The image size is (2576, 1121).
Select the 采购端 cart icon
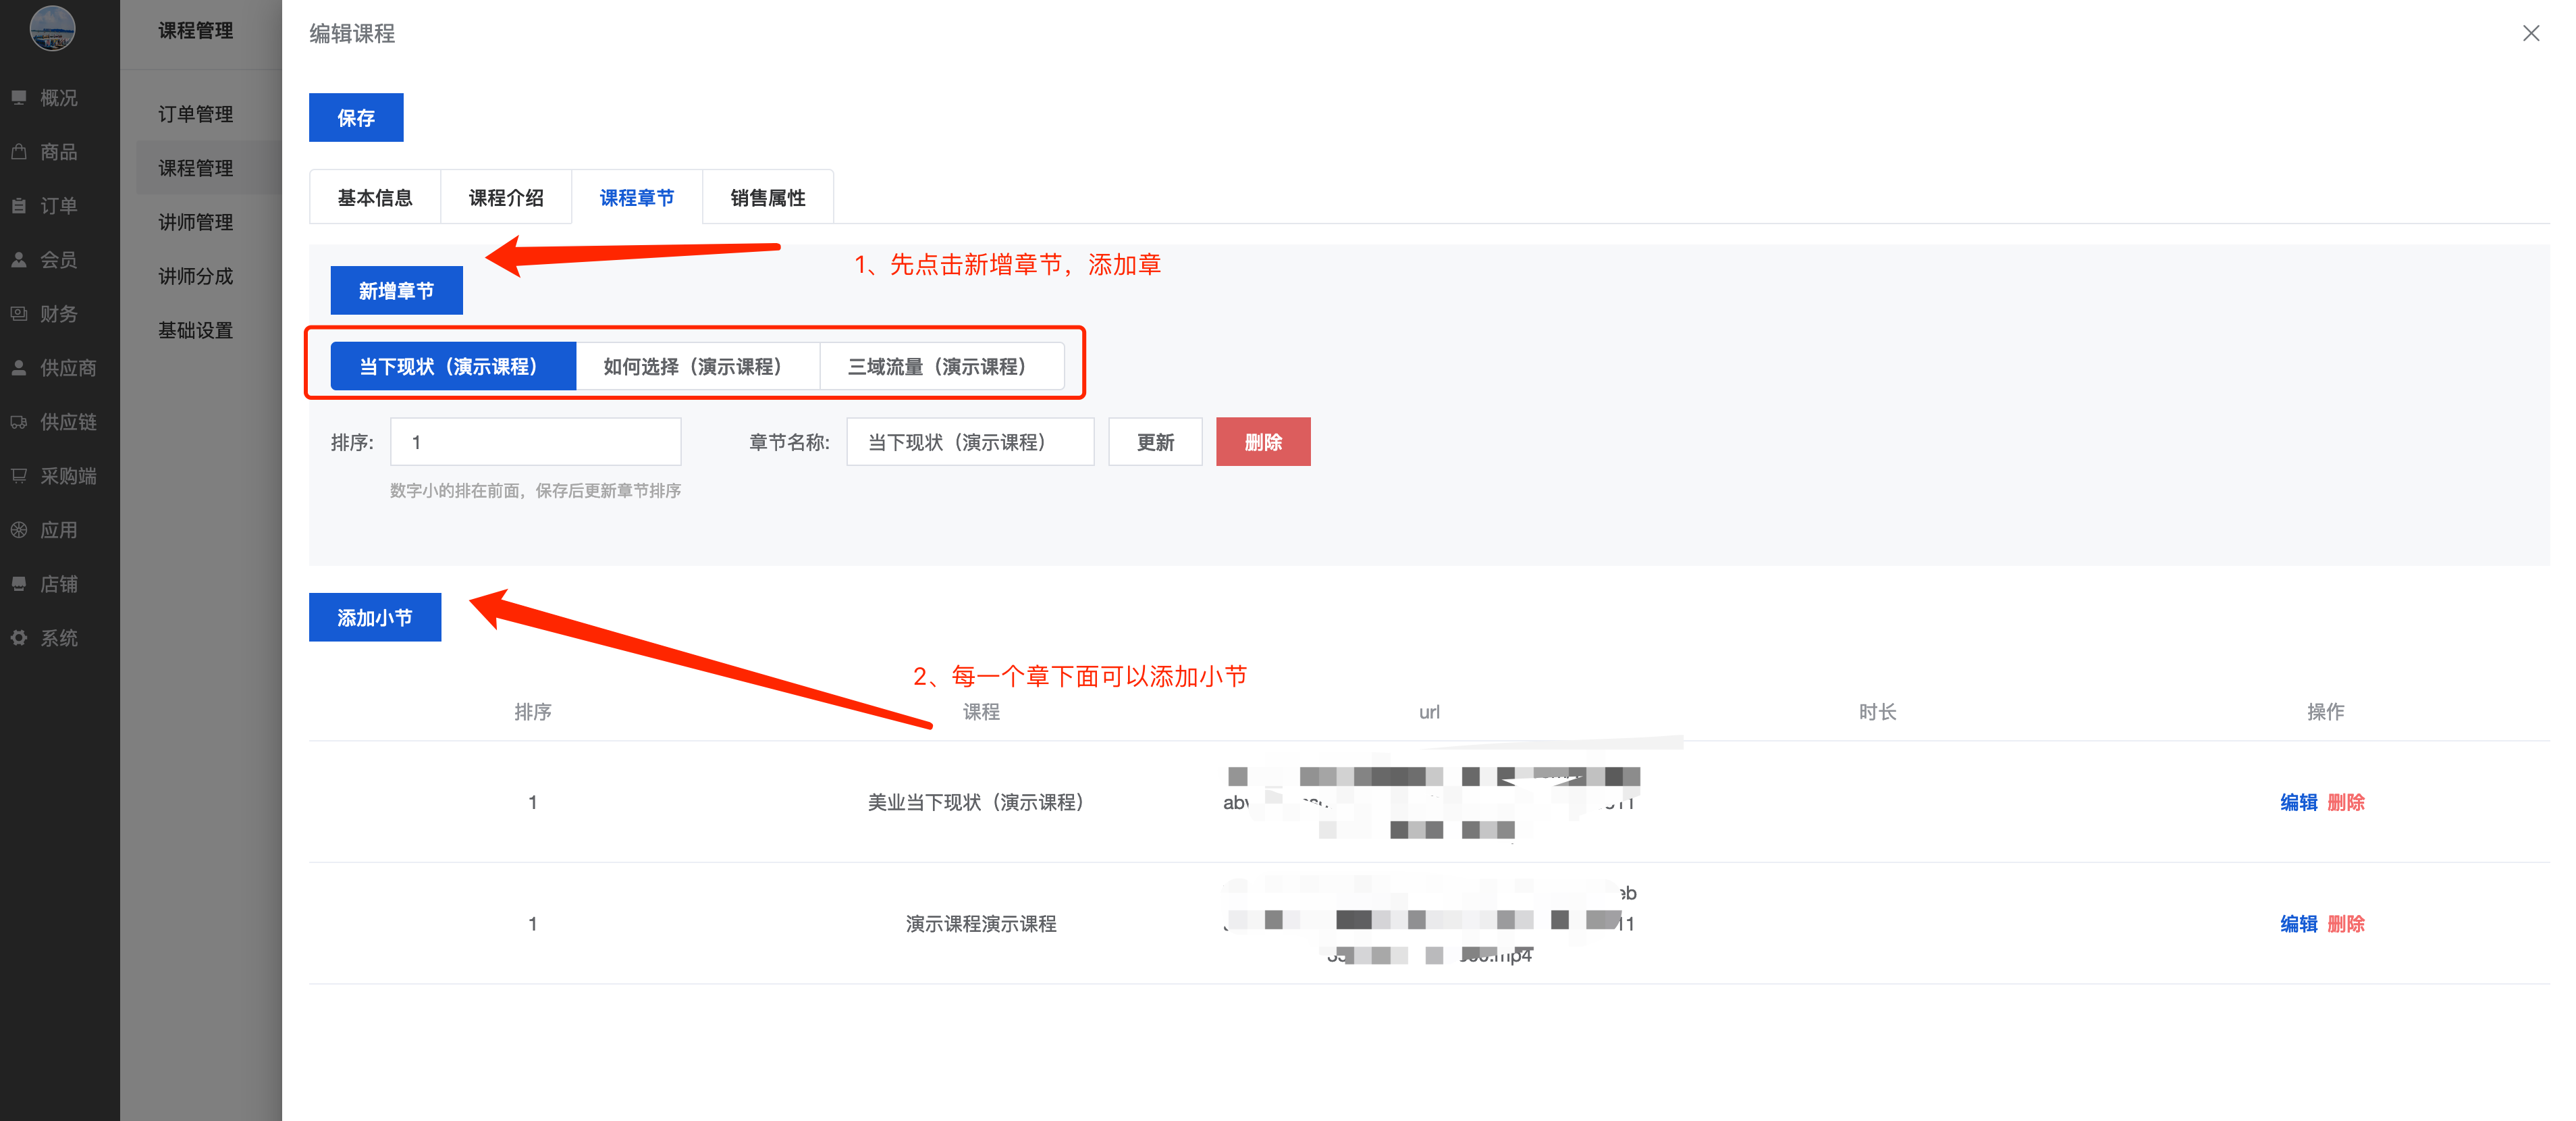(x=19, y=476)
